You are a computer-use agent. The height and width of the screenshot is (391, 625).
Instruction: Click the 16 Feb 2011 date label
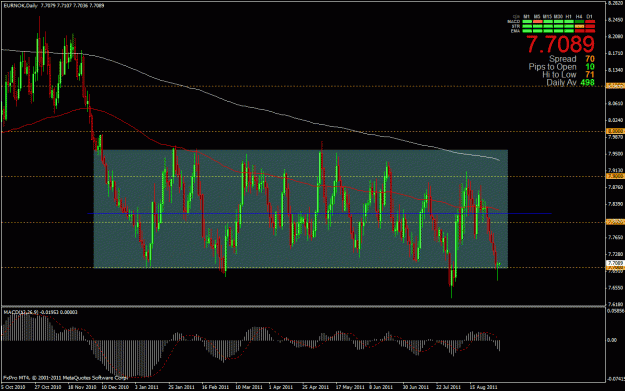215,387
